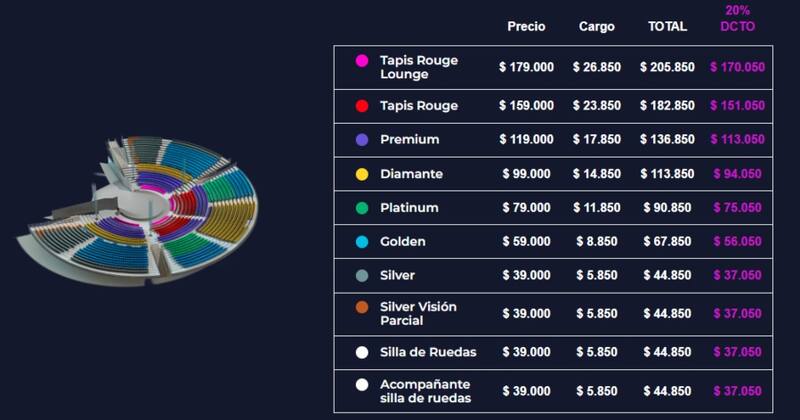Click the Precio column header

(526, 27)
